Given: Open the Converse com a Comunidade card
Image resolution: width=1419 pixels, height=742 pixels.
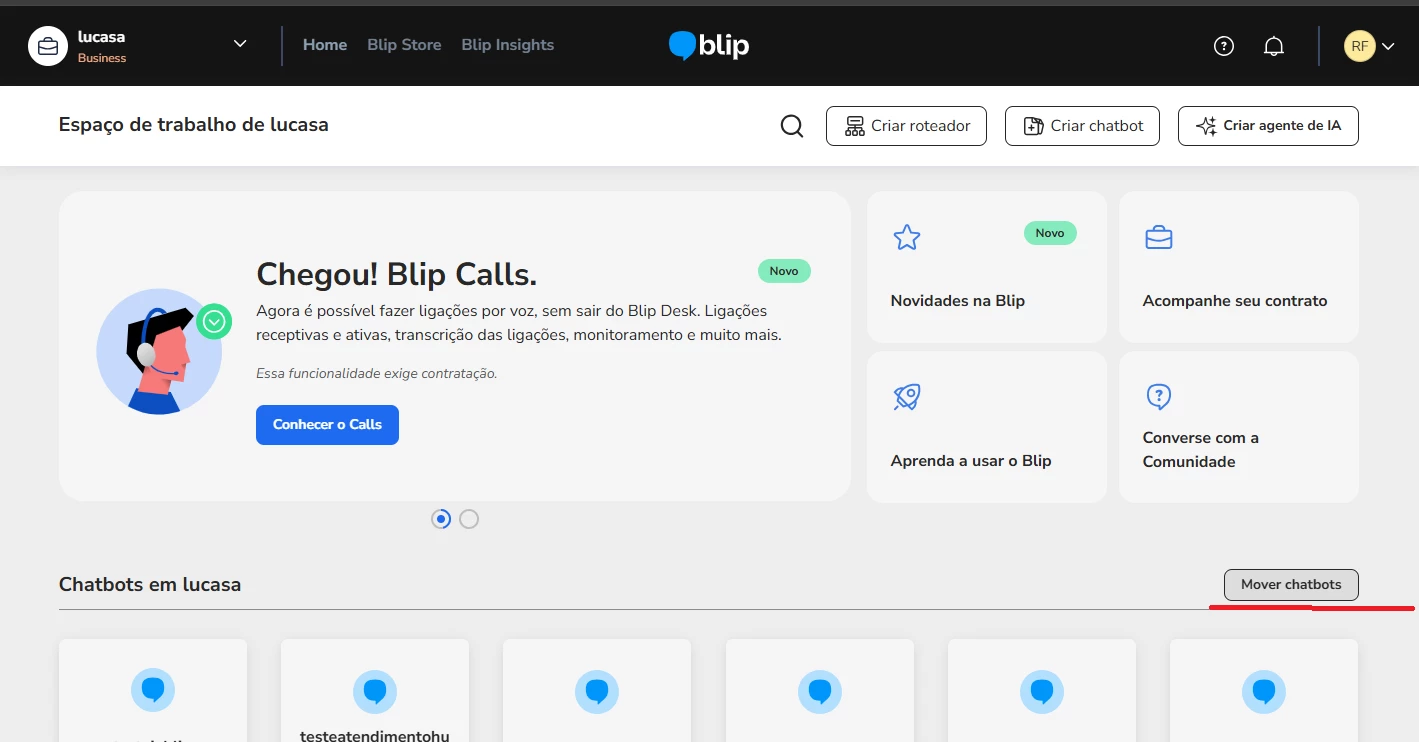Looking at the screenshot, I should coord(1239,427).
